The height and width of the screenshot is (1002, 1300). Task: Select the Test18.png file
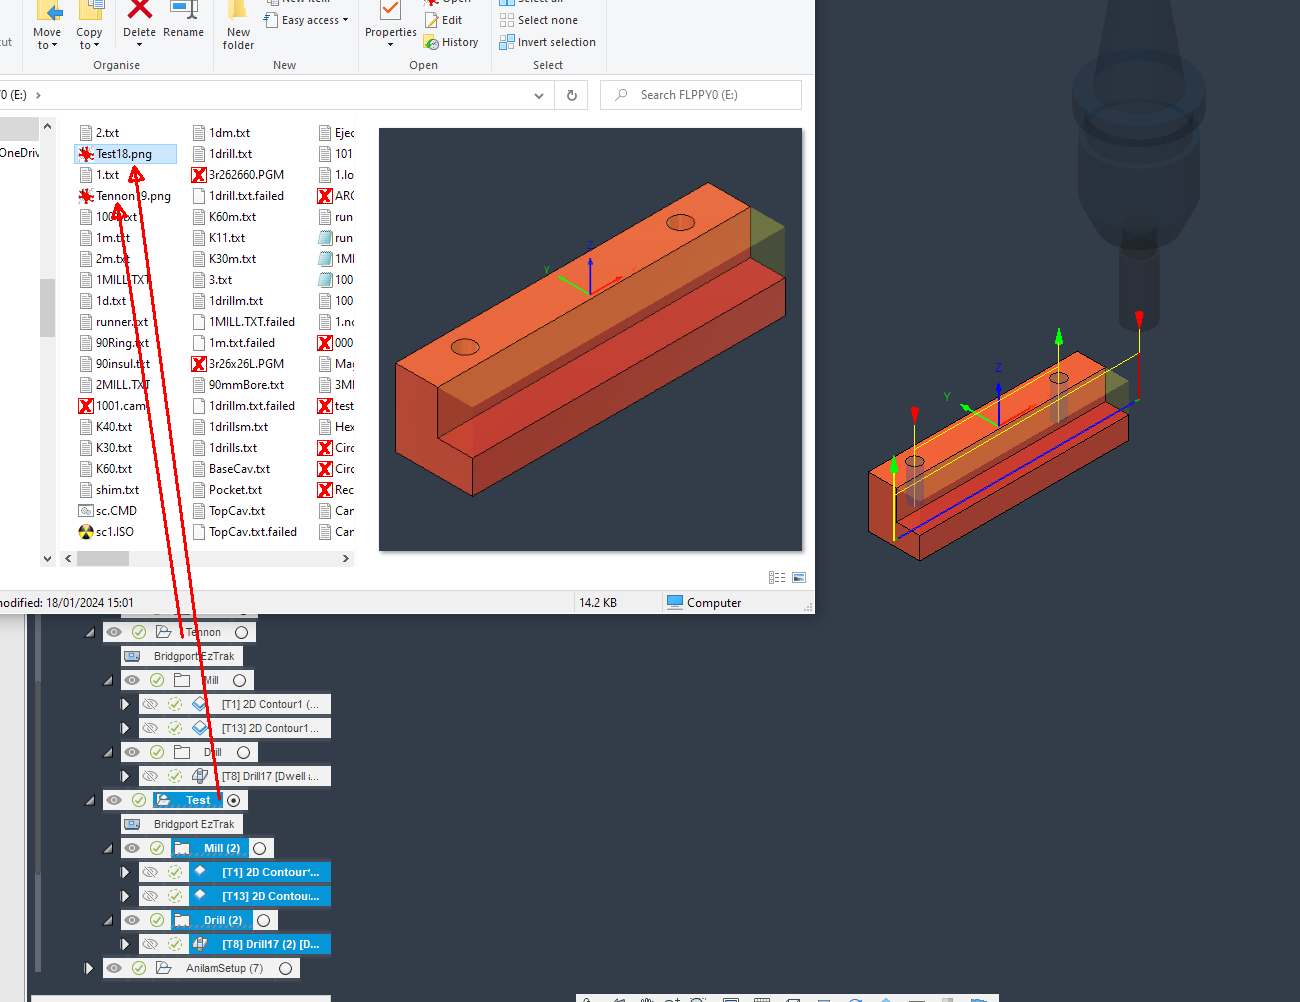tap(125, 154)
